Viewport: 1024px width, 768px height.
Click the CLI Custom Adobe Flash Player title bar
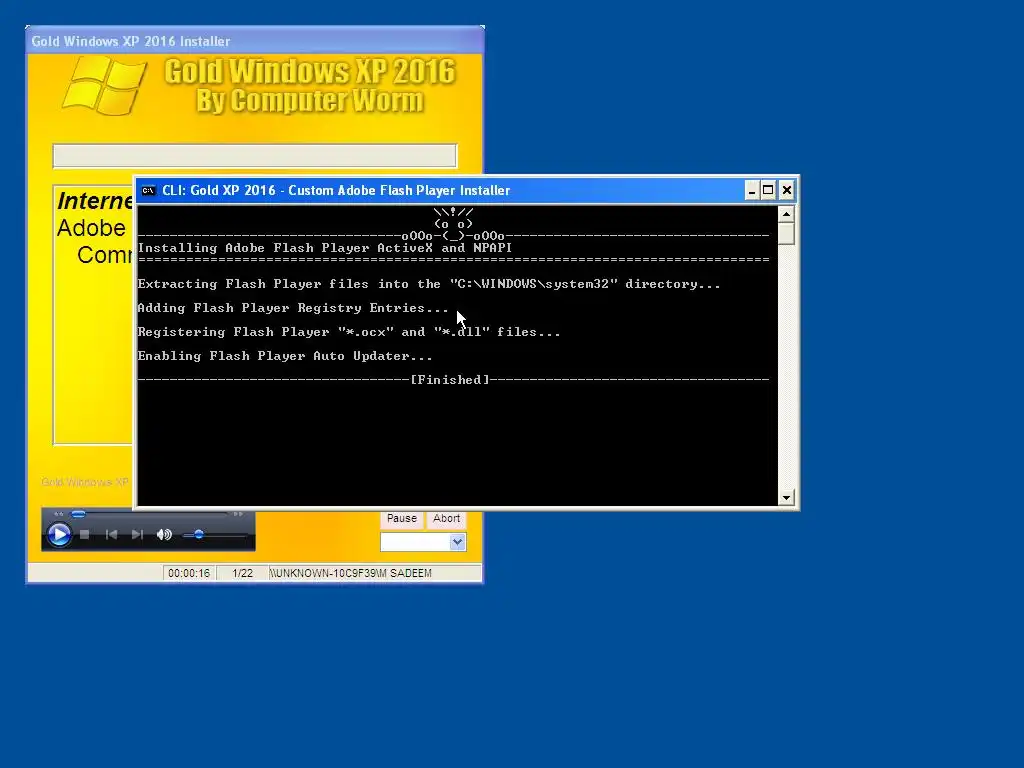tap(441, 191)
